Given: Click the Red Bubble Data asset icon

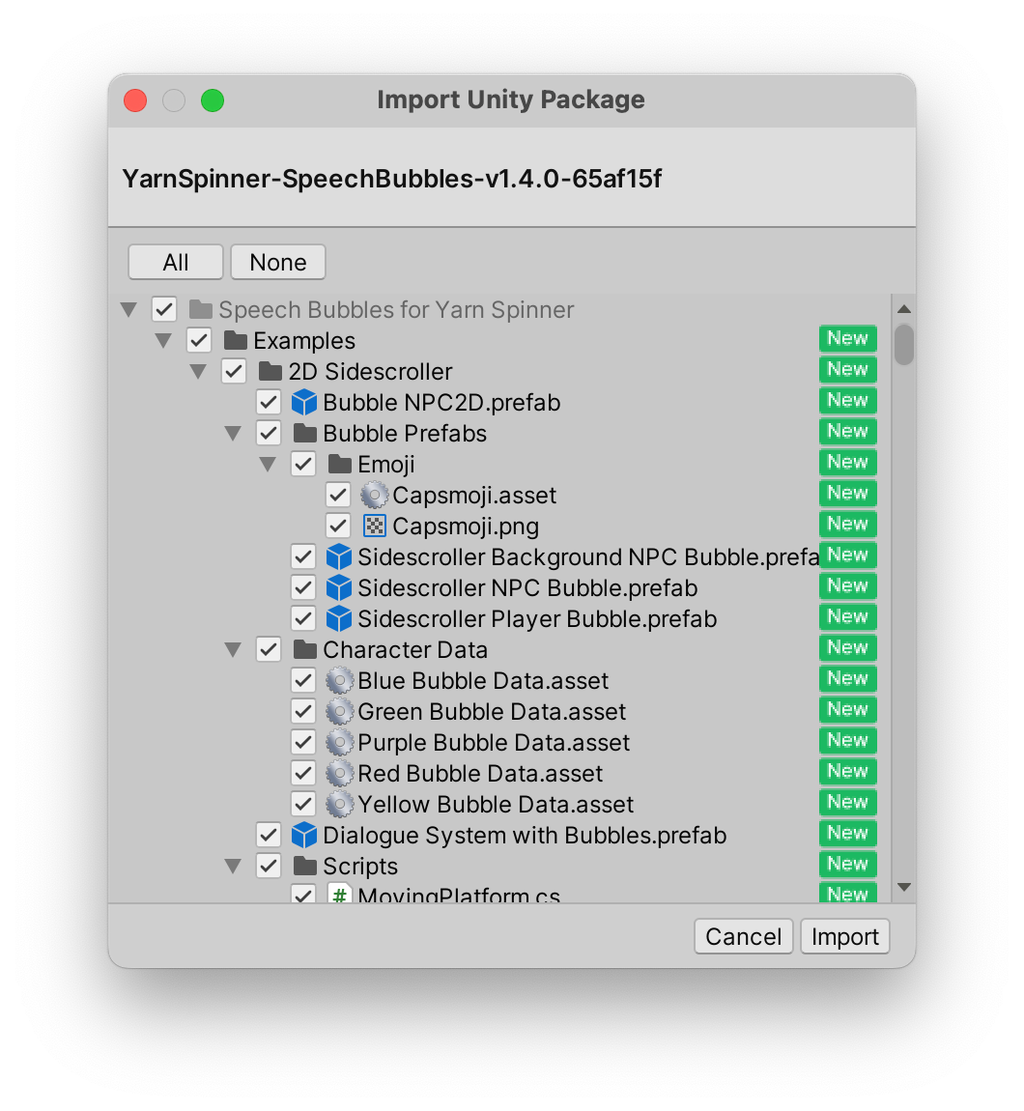Looking at the screenshot, I should point(339,774).
